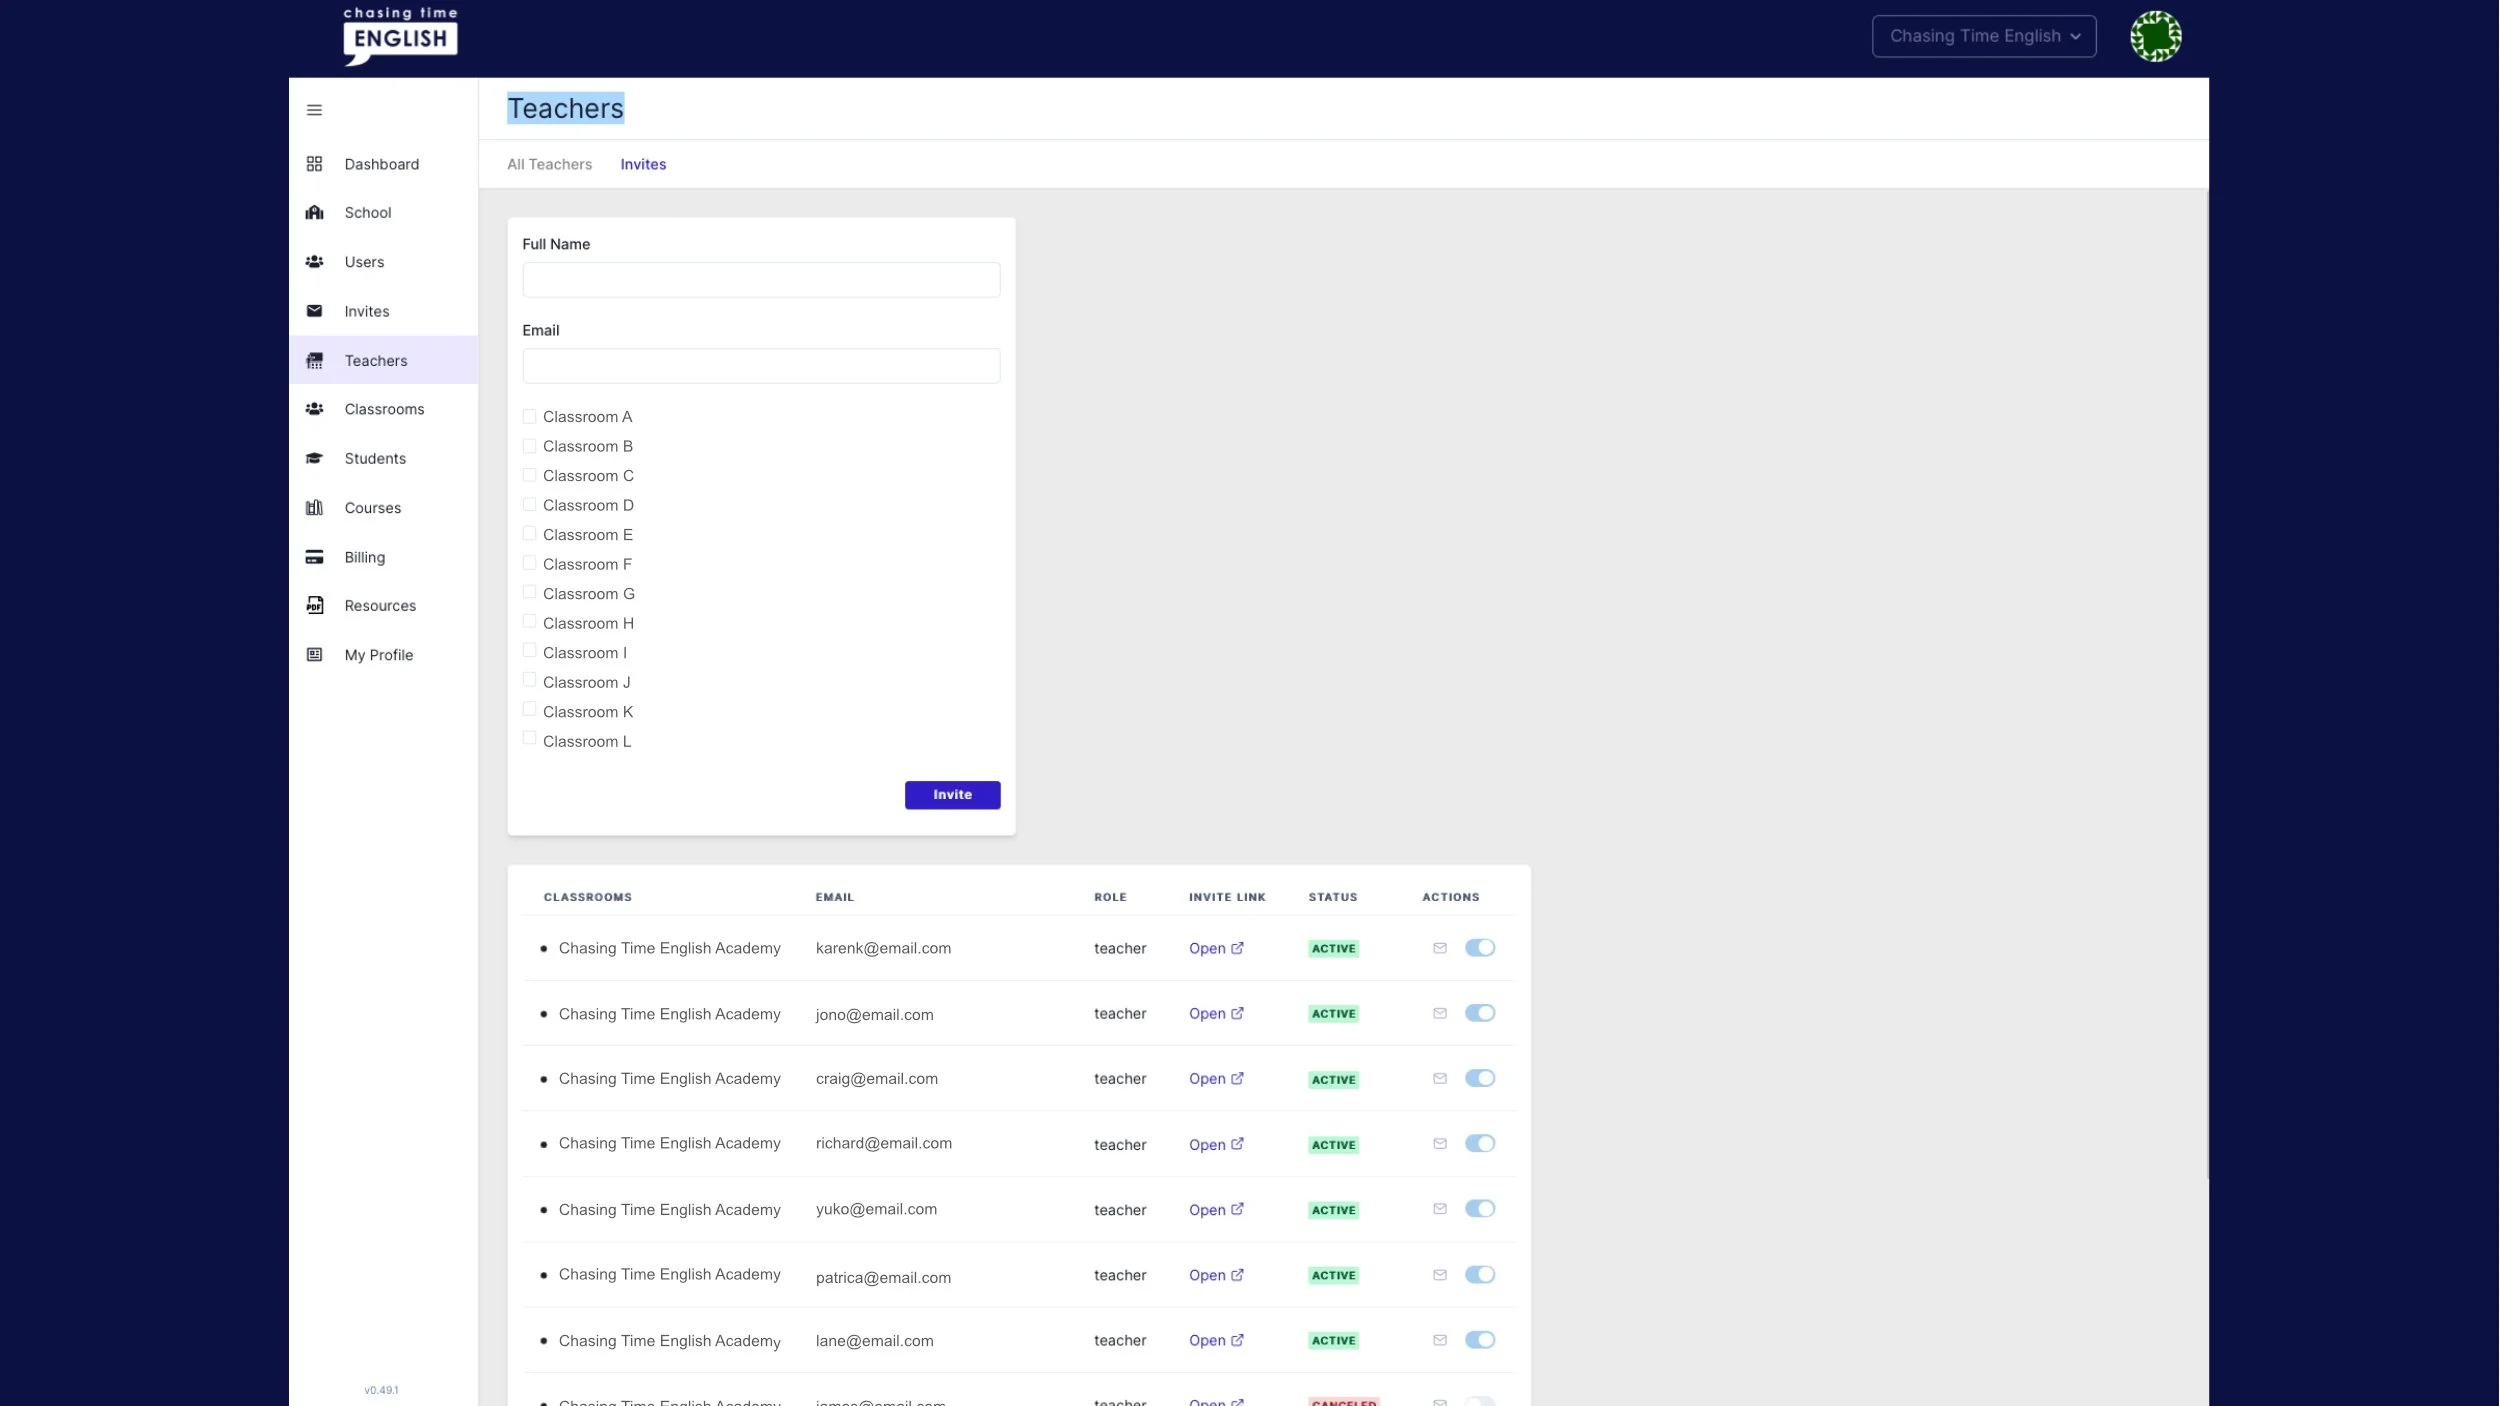Go to Students in the sidebar
This screenshot has width=2500, height=1406.
point(375,459)
